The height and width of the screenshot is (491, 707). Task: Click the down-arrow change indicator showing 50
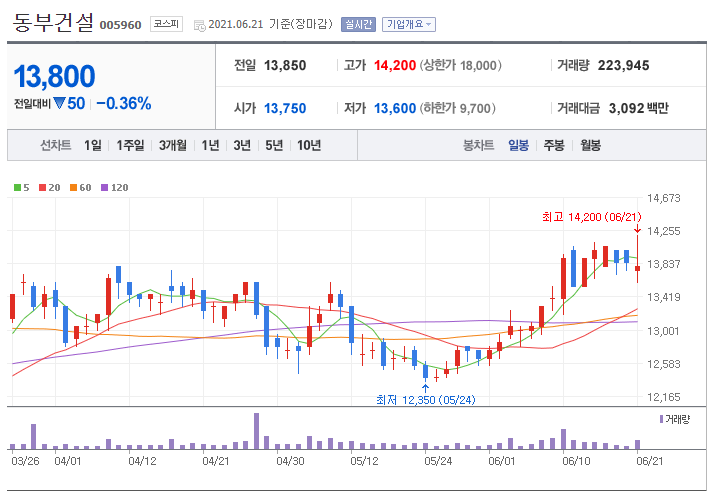69,104
